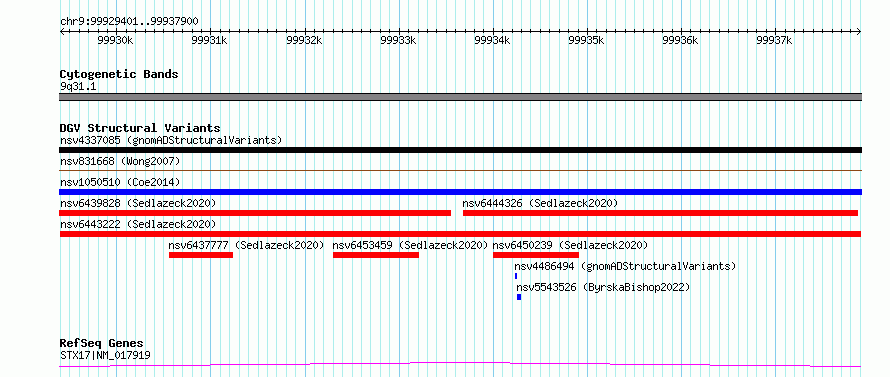Screen dimensions: 890x377
Task: Click the 99933k ruler tick label
Action: point(398,40)
